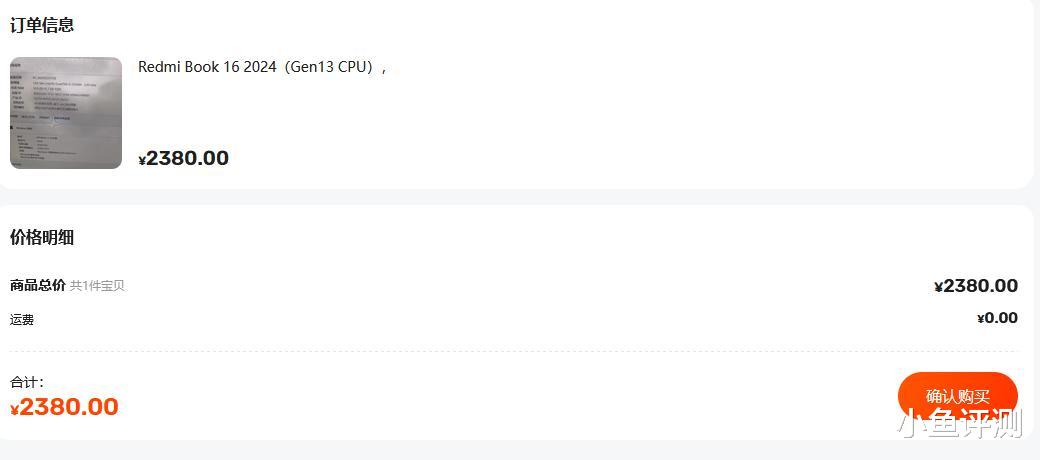The image size is (1040, 460).
Task: Click the 商品总价 amount on the right
Action: (x=976, y=286)
